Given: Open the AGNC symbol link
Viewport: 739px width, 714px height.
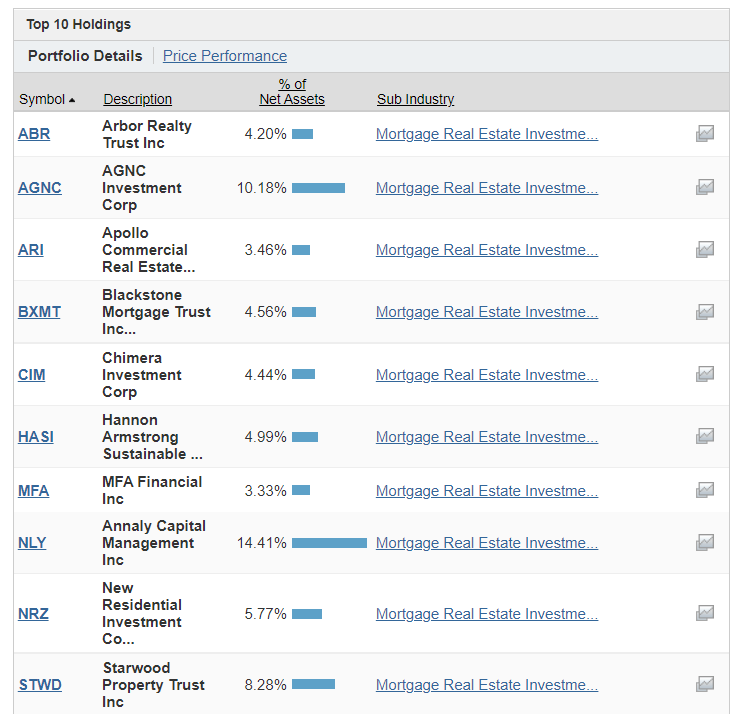Looking at the screenshot, I should (40, 188).
